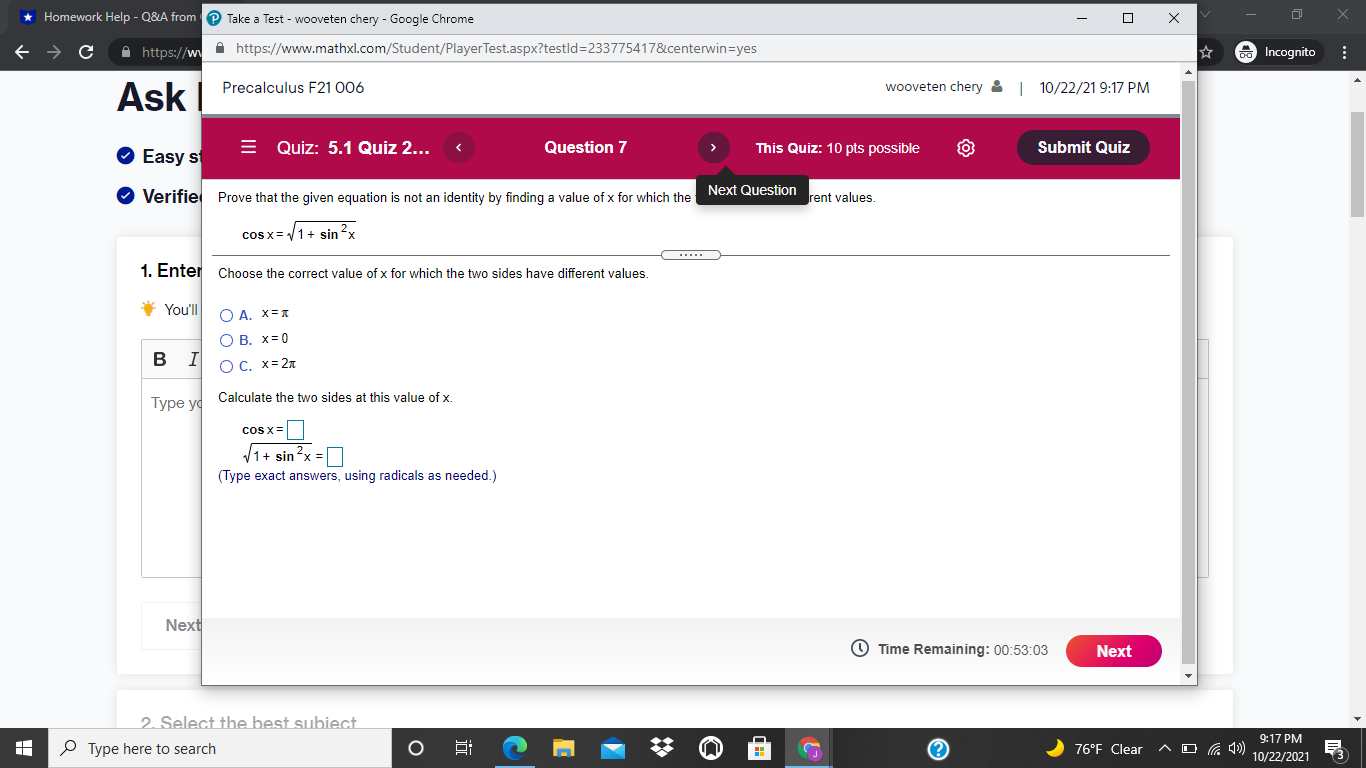The width and height of the screenshot is (1366, 768).
Task: Open Mail app from taskbar
Action: coord(612,749)
